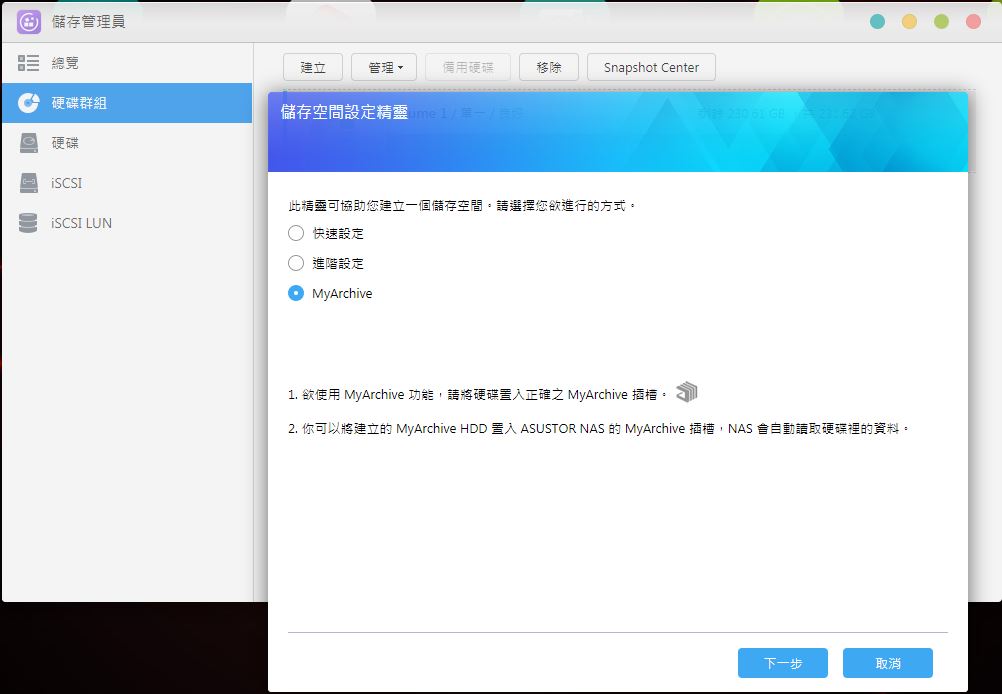Open the 總覽 overview list icon

tap(28, 63)
